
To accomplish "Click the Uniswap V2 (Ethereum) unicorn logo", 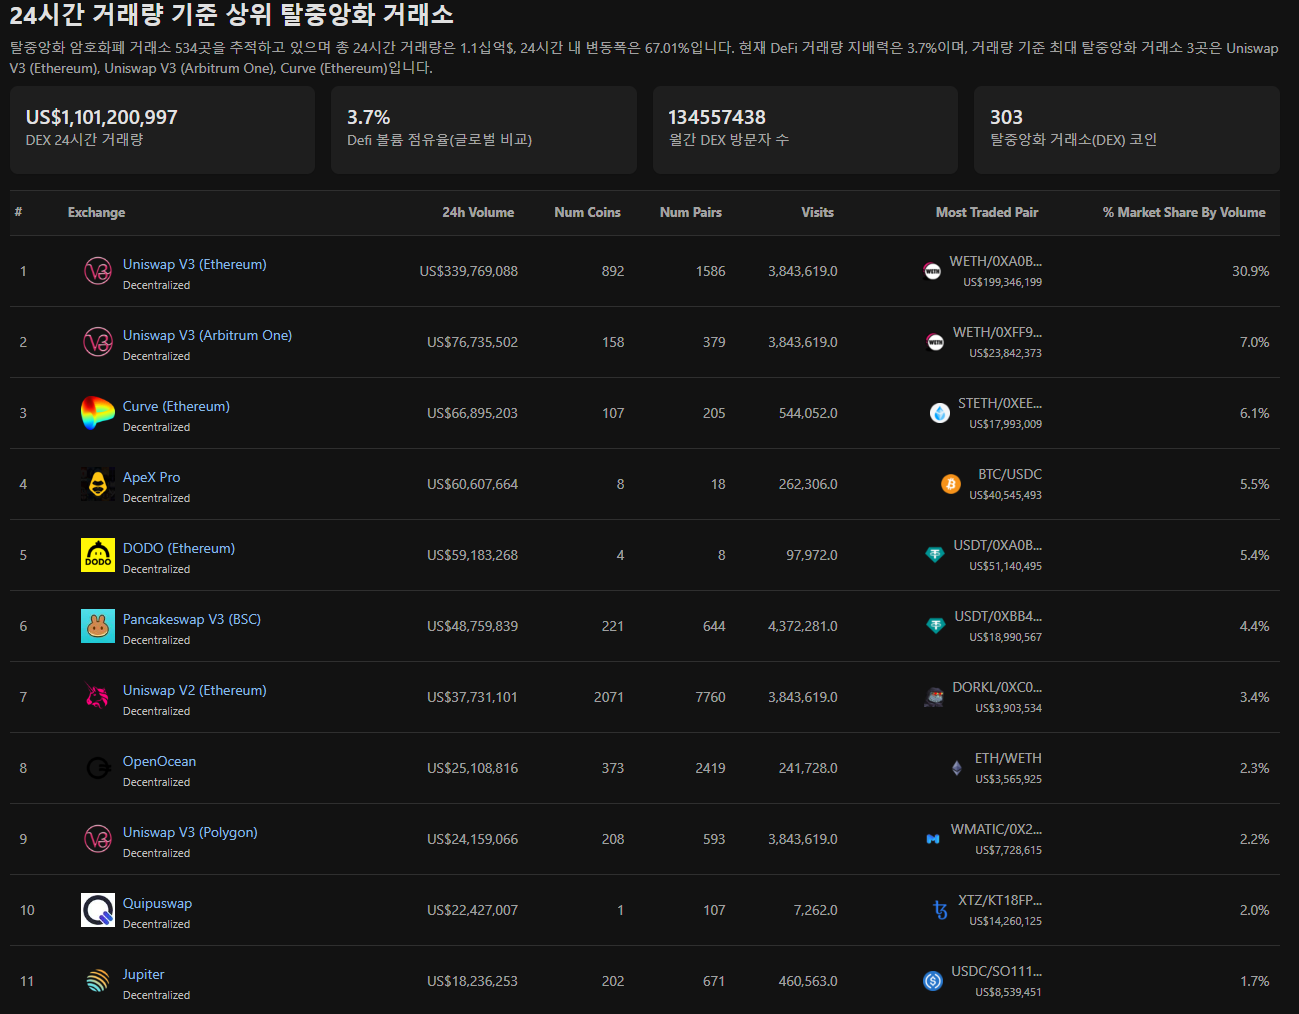I will coord(98,697).
